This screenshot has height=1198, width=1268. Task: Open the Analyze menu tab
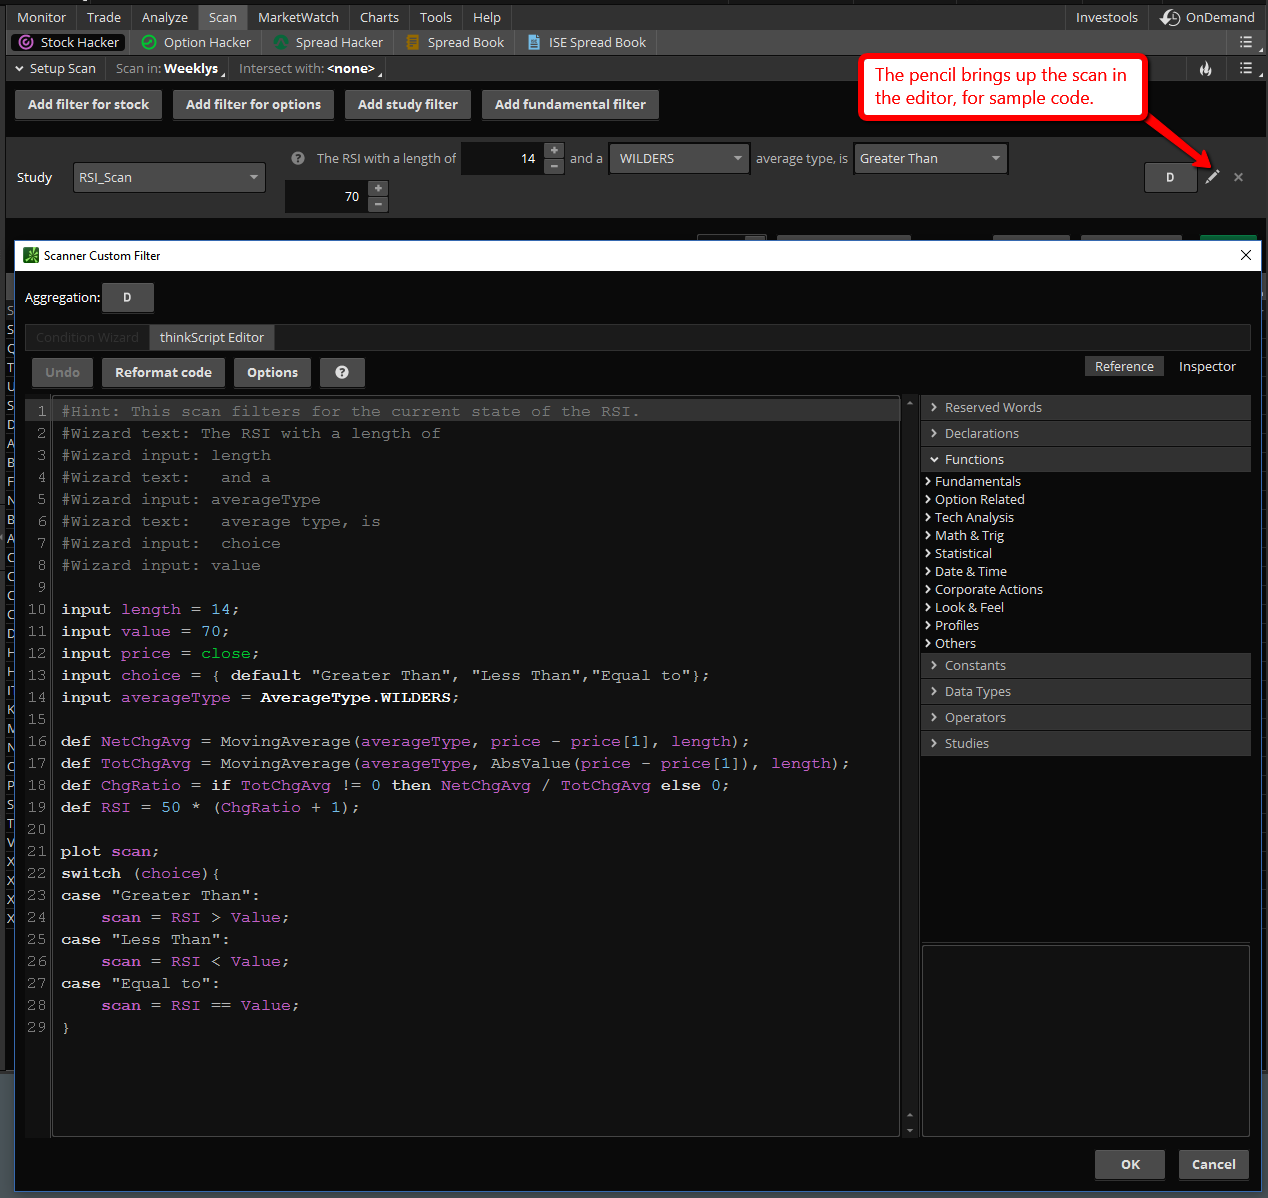pos(165,17)
